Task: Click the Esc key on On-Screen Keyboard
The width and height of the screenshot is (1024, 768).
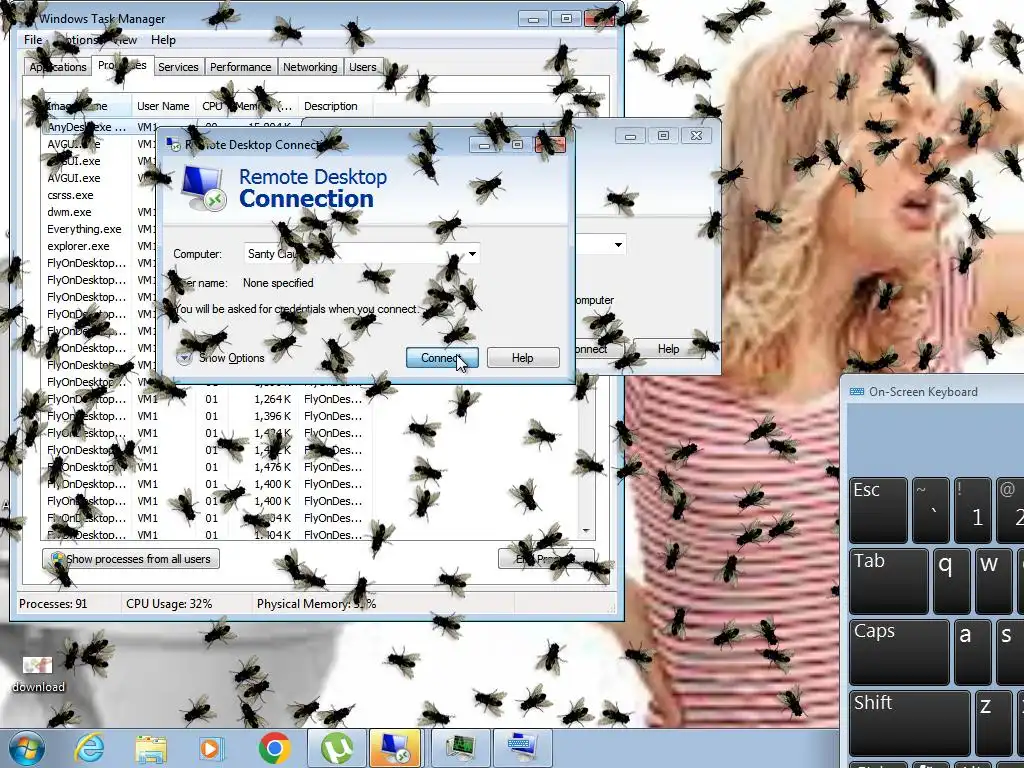Action: pyautogui.click(x=878, y=509)
